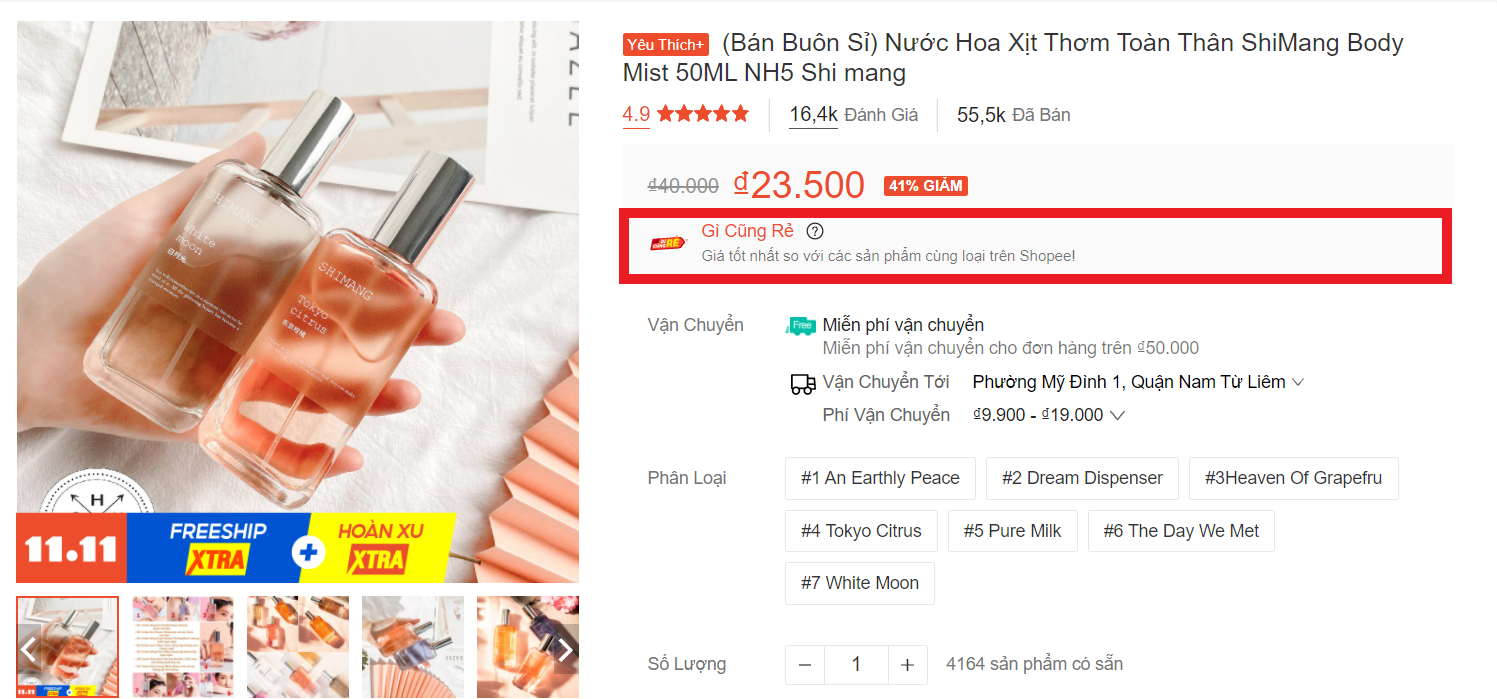Click the main perfume bottle product image

click(298, 302)
